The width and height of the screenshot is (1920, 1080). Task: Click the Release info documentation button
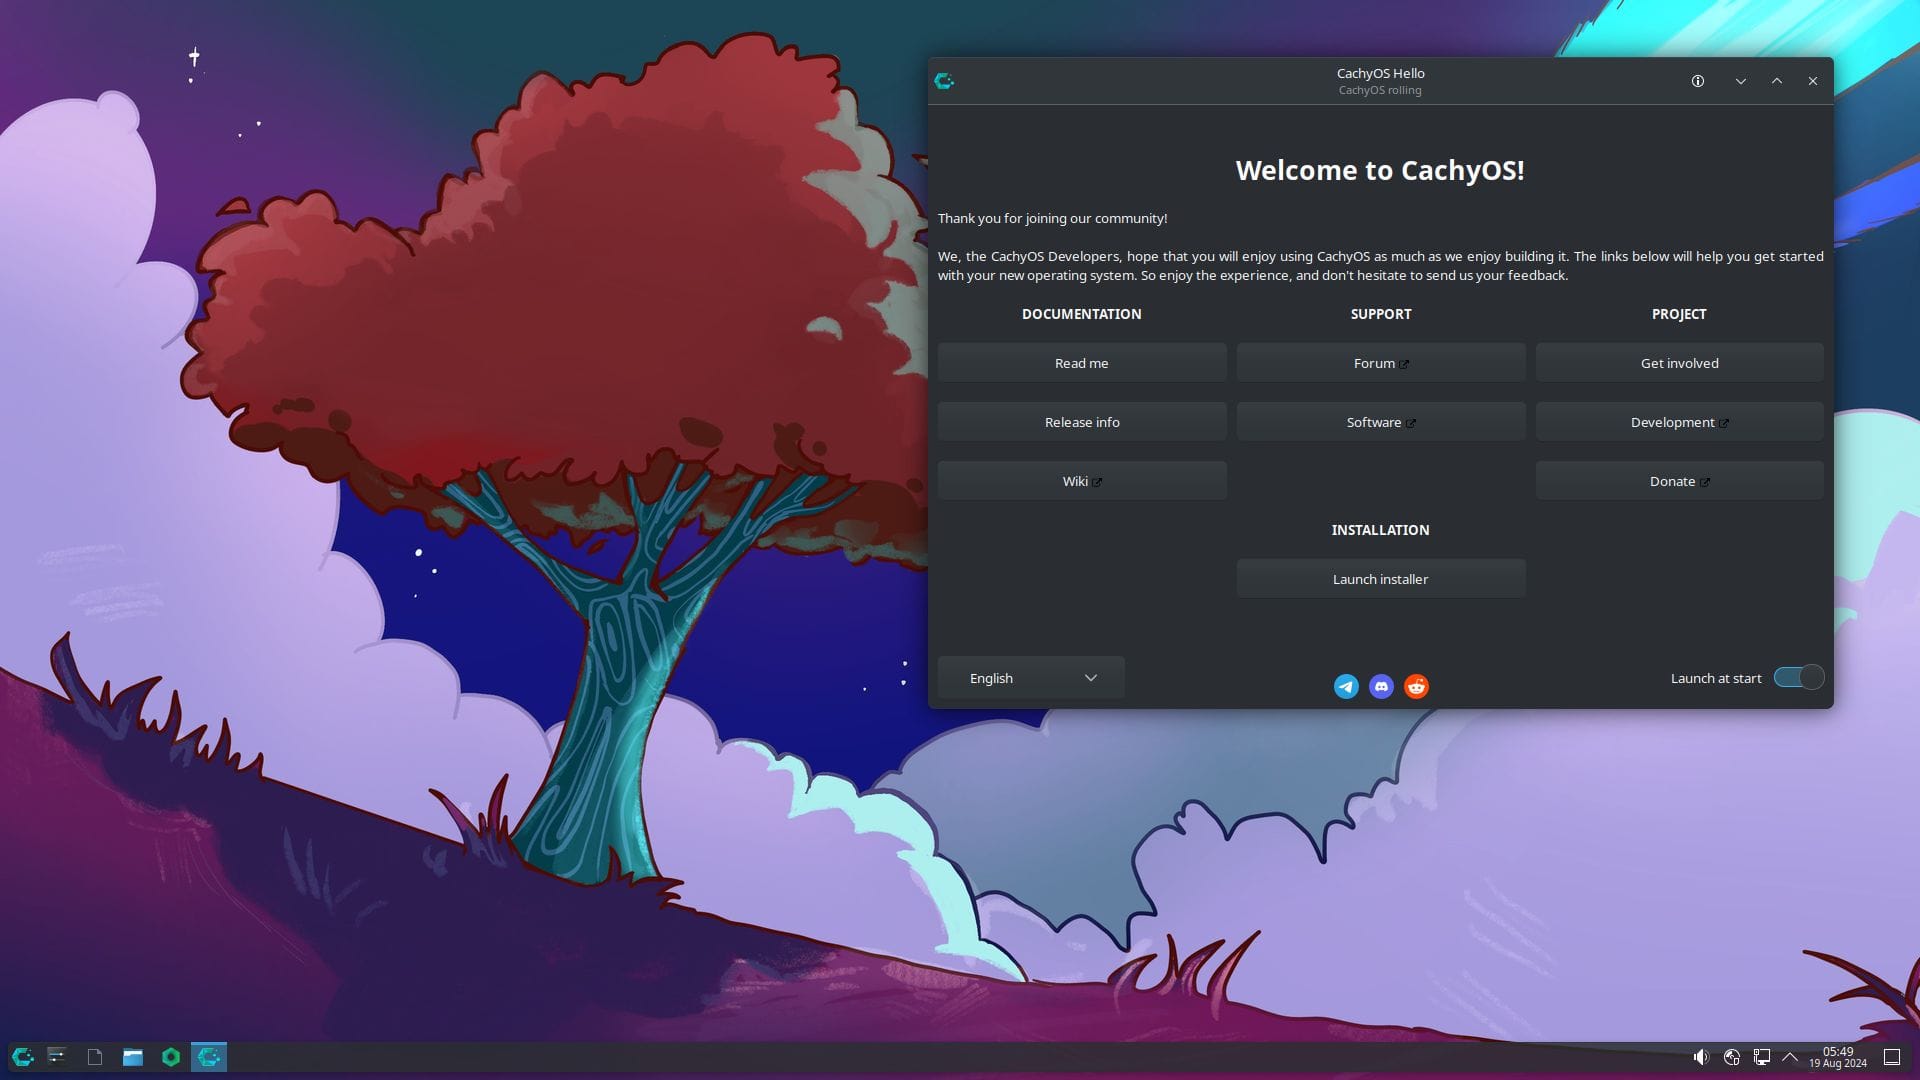coord(1083,422)
